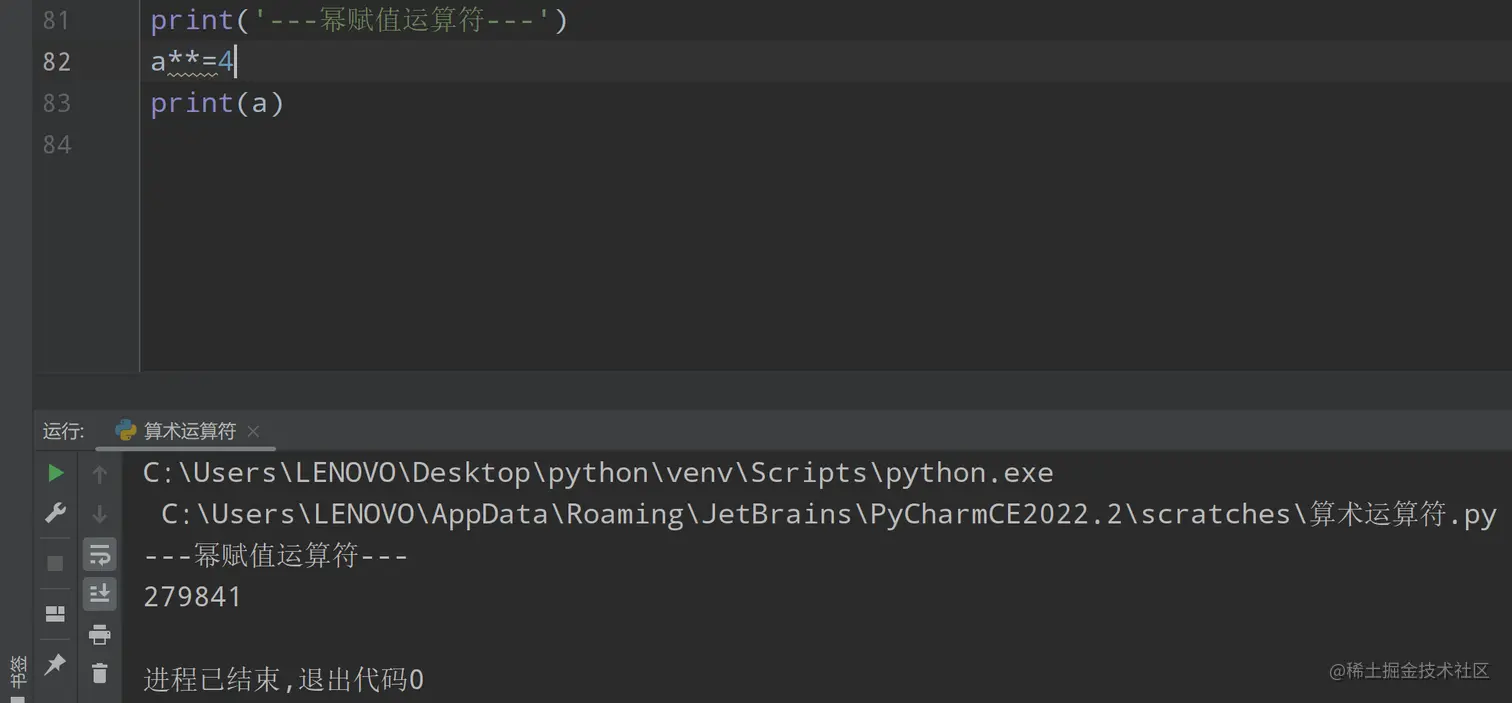Click the 算术运算符.py script path in console

coord(828,514)
